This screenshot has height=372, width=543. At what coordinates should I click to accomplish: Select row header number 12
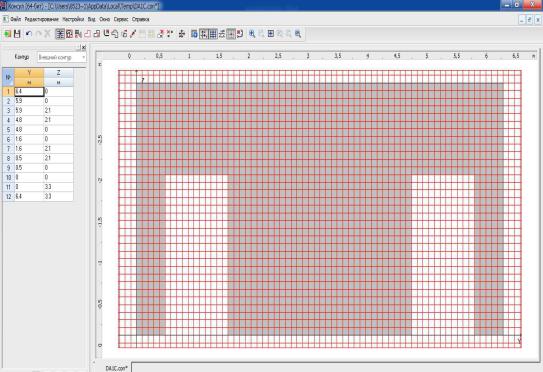coord(8,196)
